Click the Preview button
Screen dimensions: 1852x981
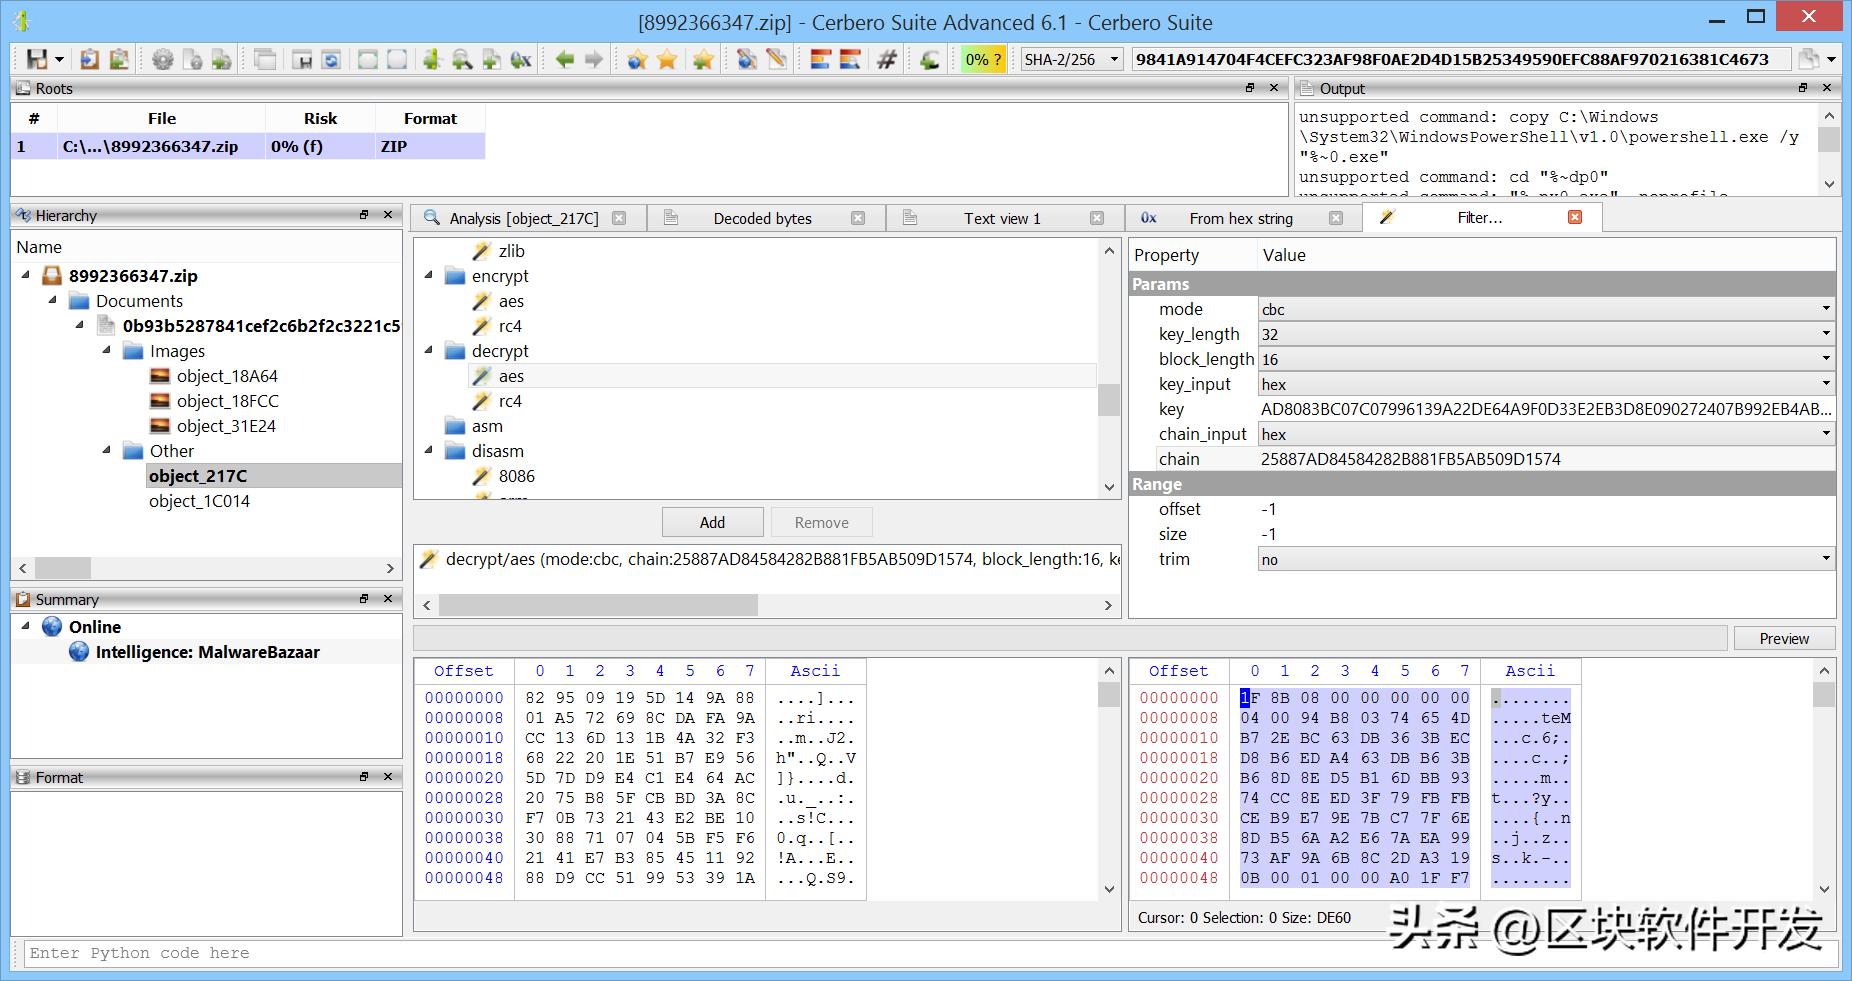pyautogui.click(x=1783, y=639)
